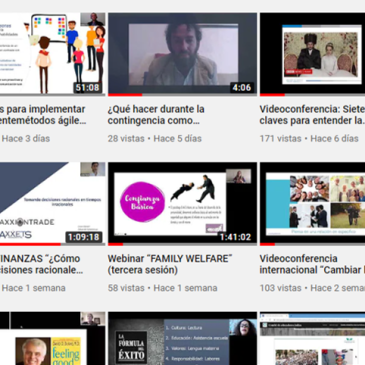This screenshot has width=365, height=365.
Task: Open the group photos collage video thumbnail
Action: [x=312, y=204]
